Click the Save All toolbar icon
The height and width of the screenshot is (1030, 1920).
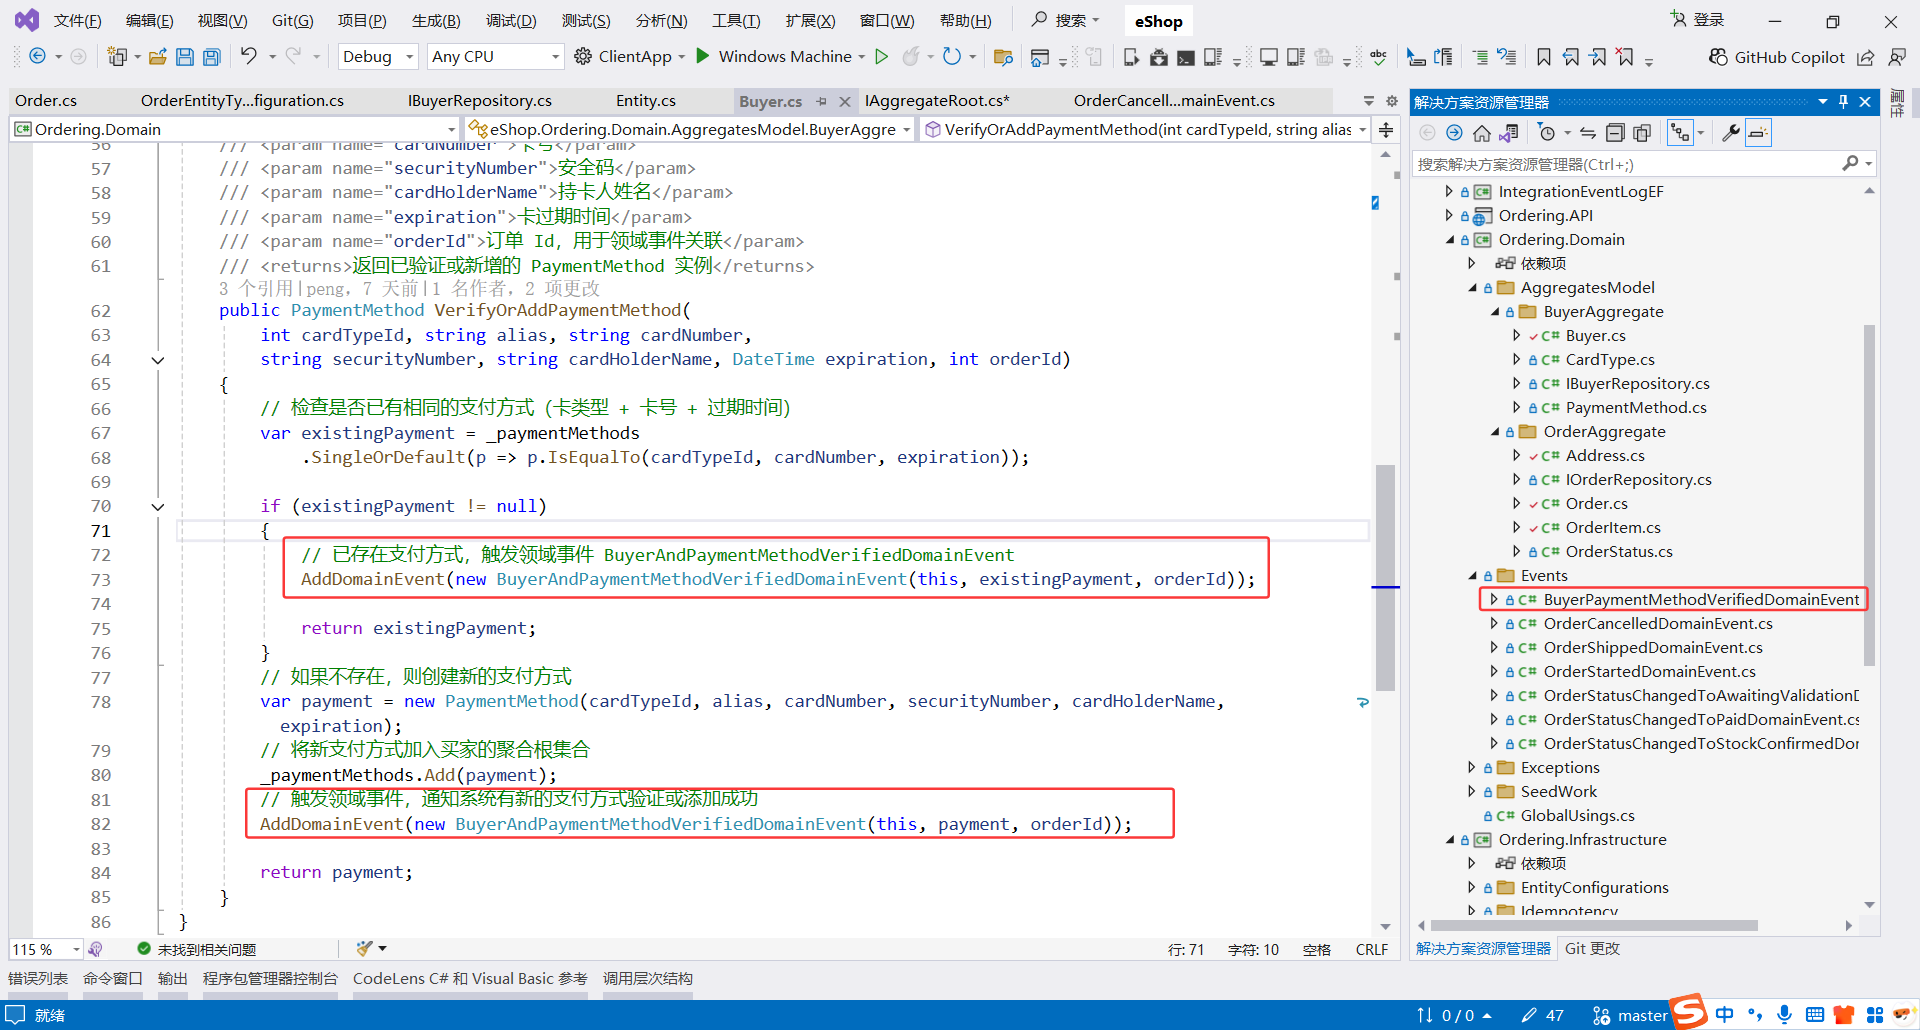[x=212, y=57]
